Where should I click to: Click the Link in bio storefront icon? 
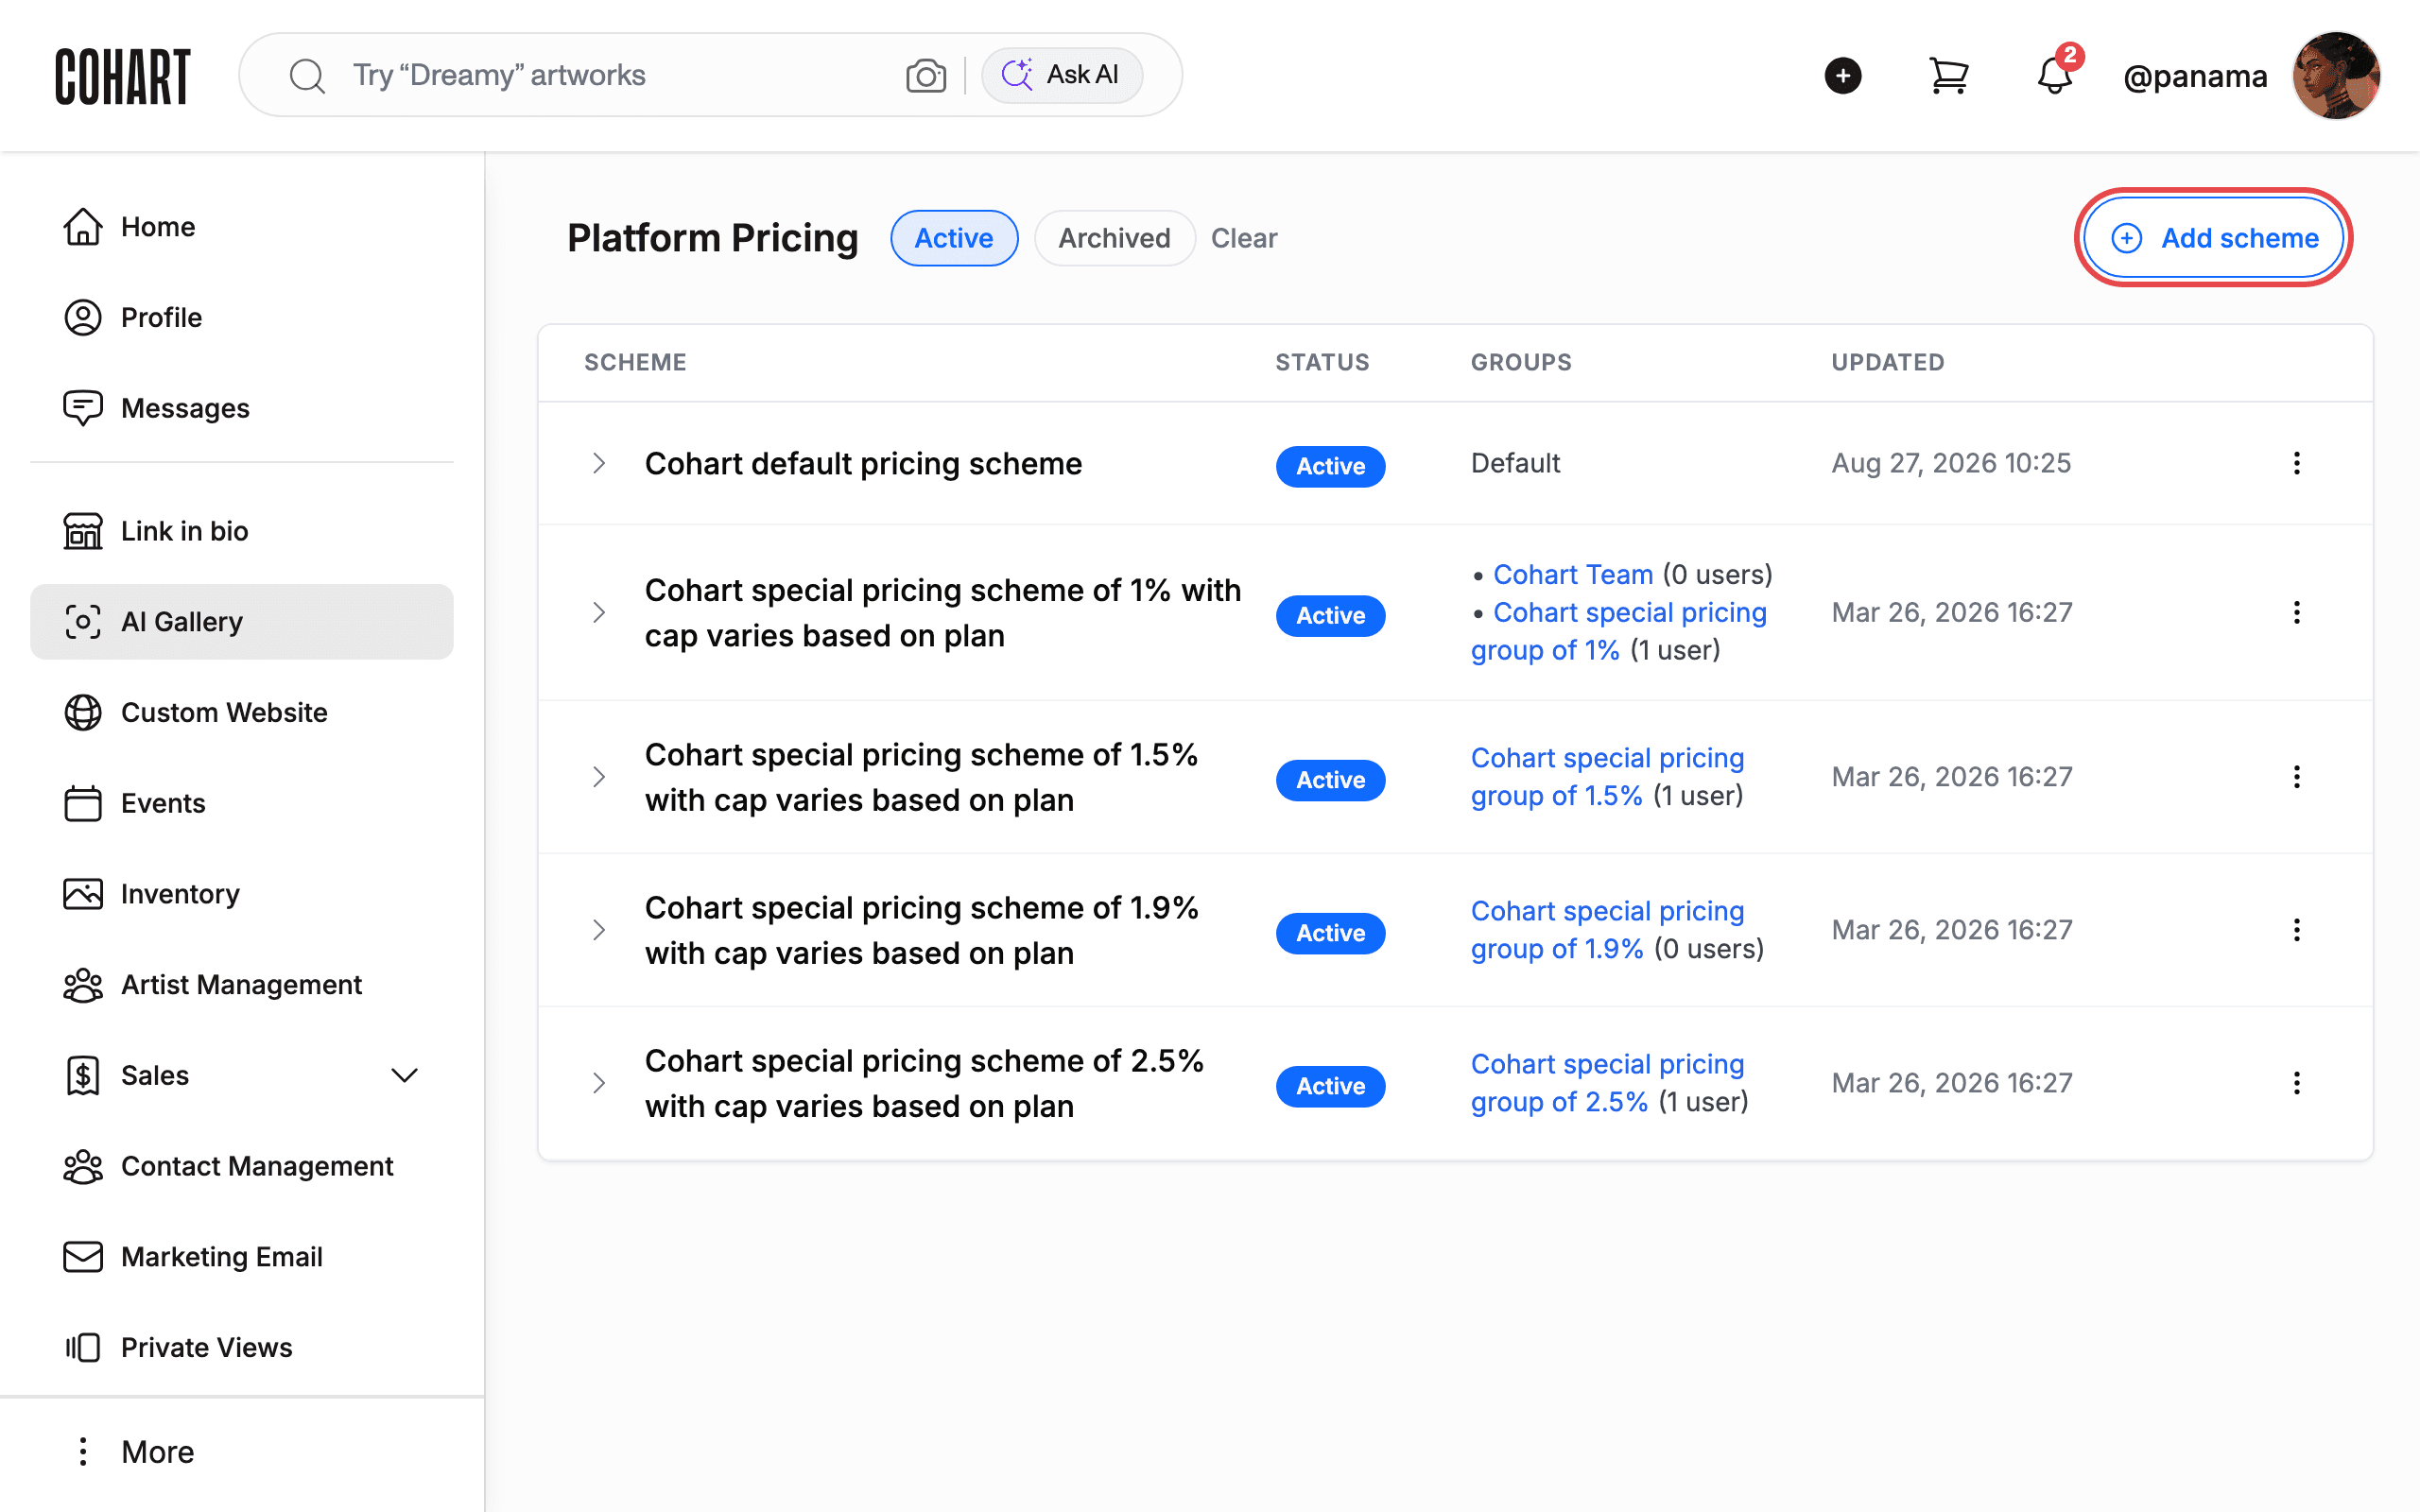(83, 531)
